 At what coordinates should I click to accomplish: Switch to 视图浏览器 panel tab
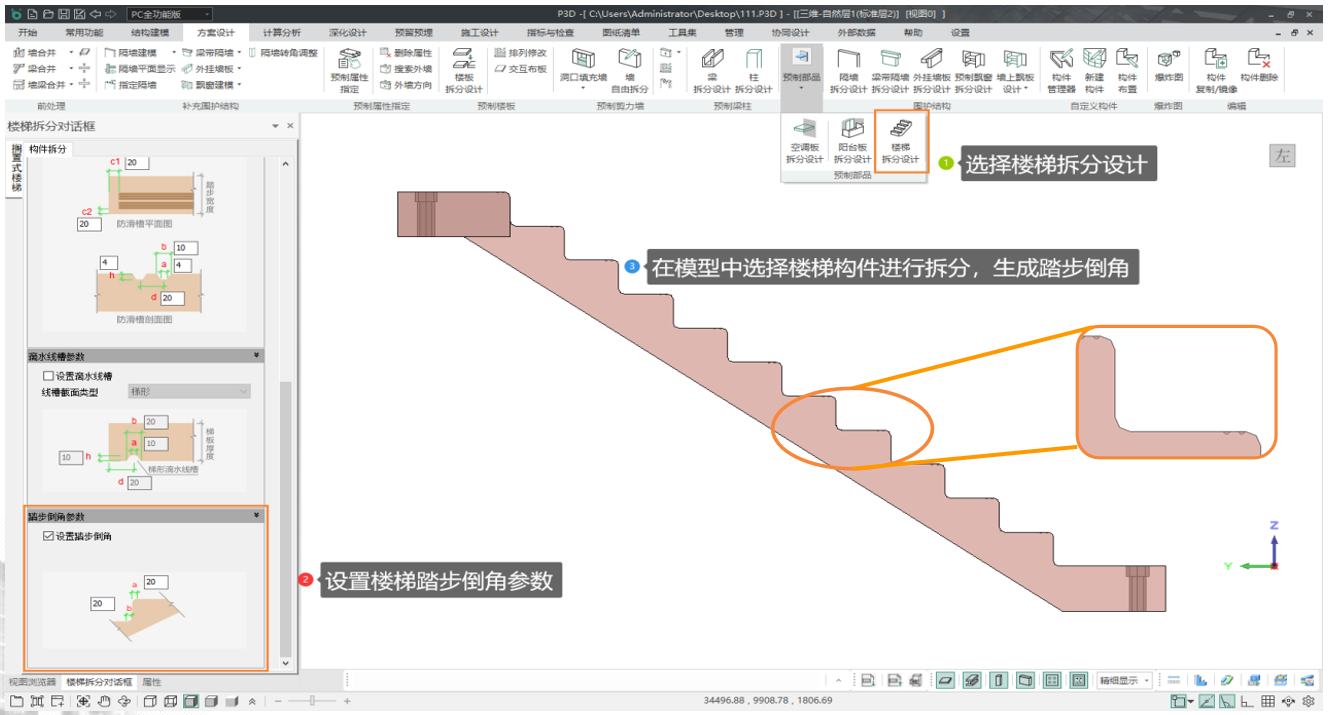[32, 681]
